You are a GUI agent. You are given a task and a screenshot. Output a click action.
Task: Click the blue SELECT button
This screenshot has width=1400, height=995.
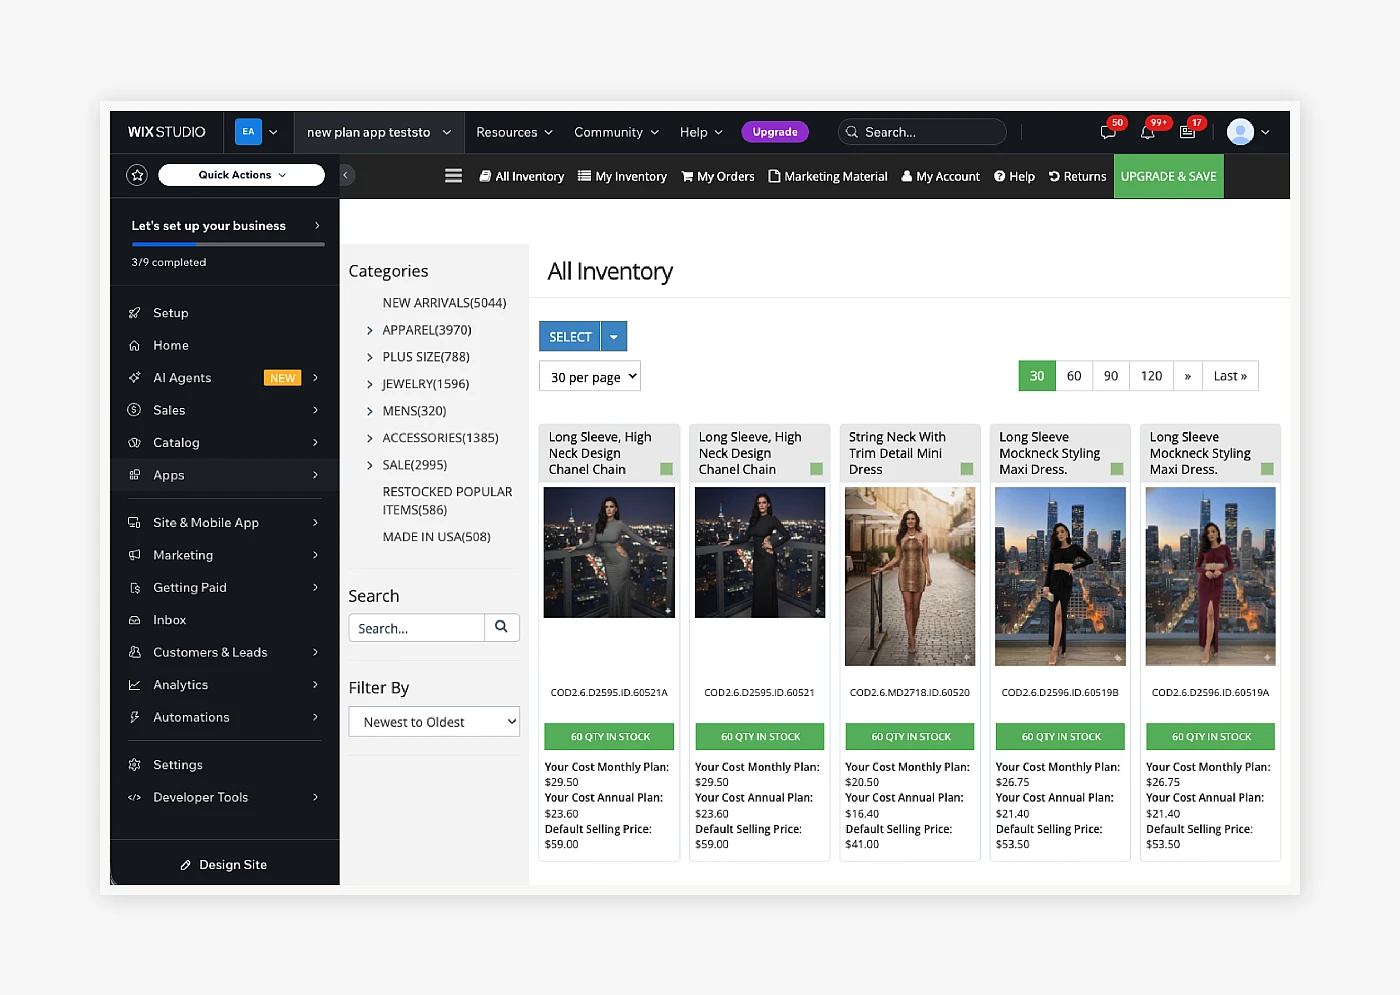(x=570, y=337)
